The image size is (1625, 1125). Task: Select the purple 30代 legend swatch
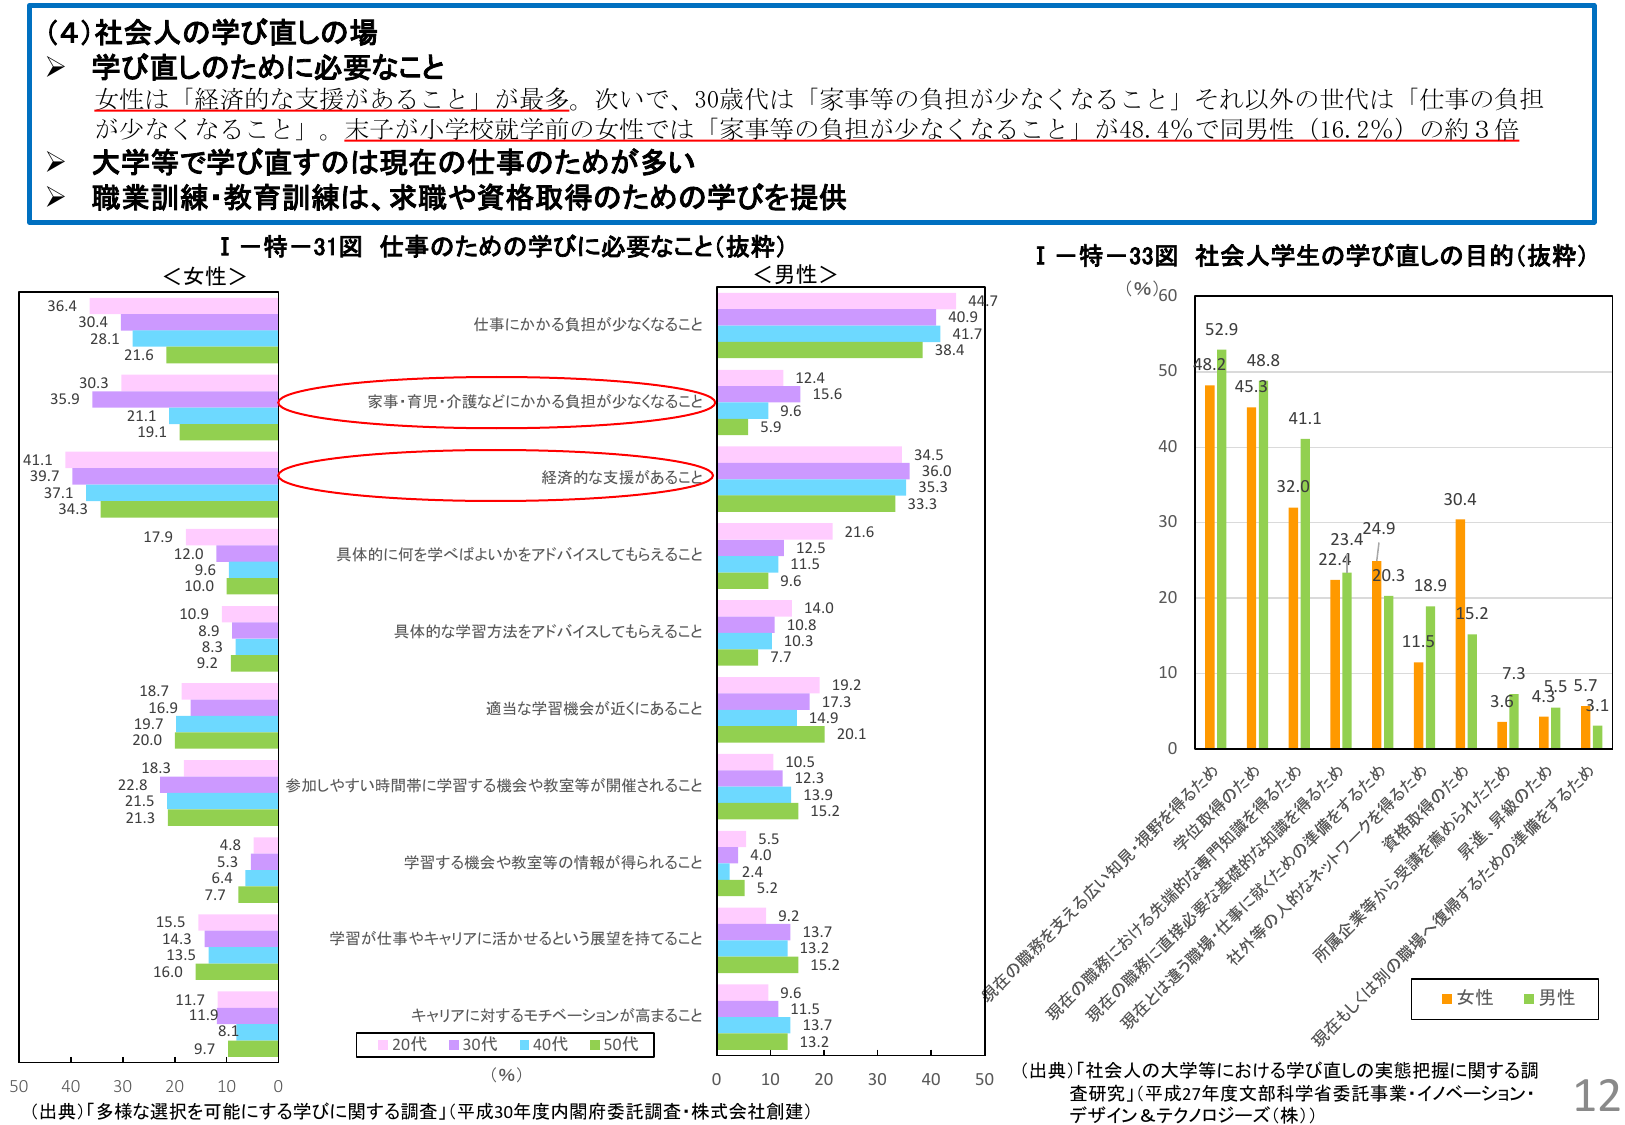pos(453,1045)
